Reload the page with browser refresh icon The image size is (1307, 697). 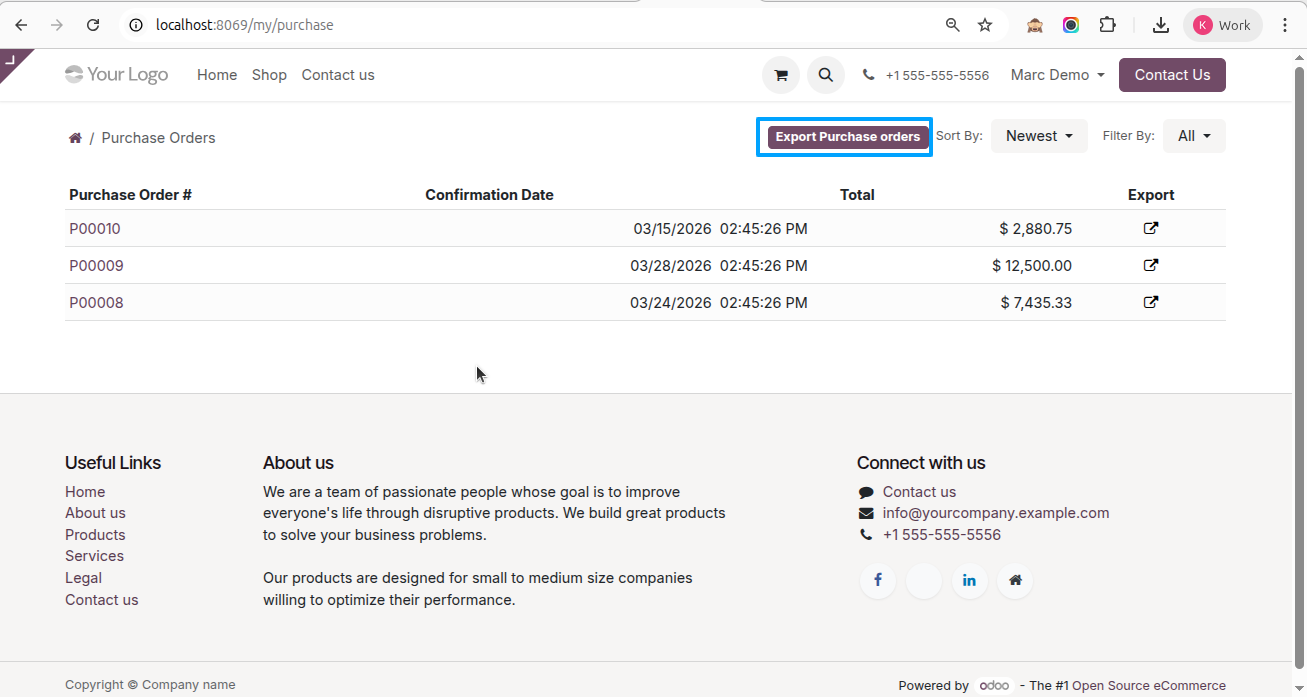pos(93,25)
